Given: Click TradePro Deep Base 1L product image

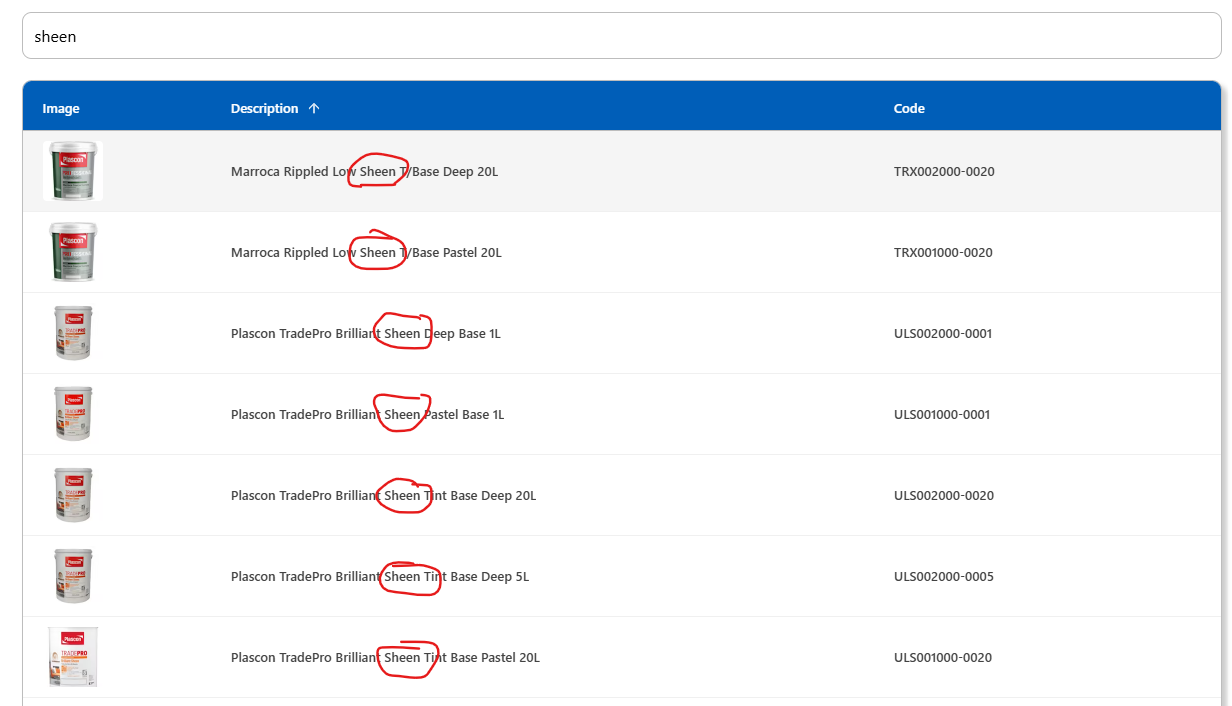Looking at the screenshot, I should (73, 333).
